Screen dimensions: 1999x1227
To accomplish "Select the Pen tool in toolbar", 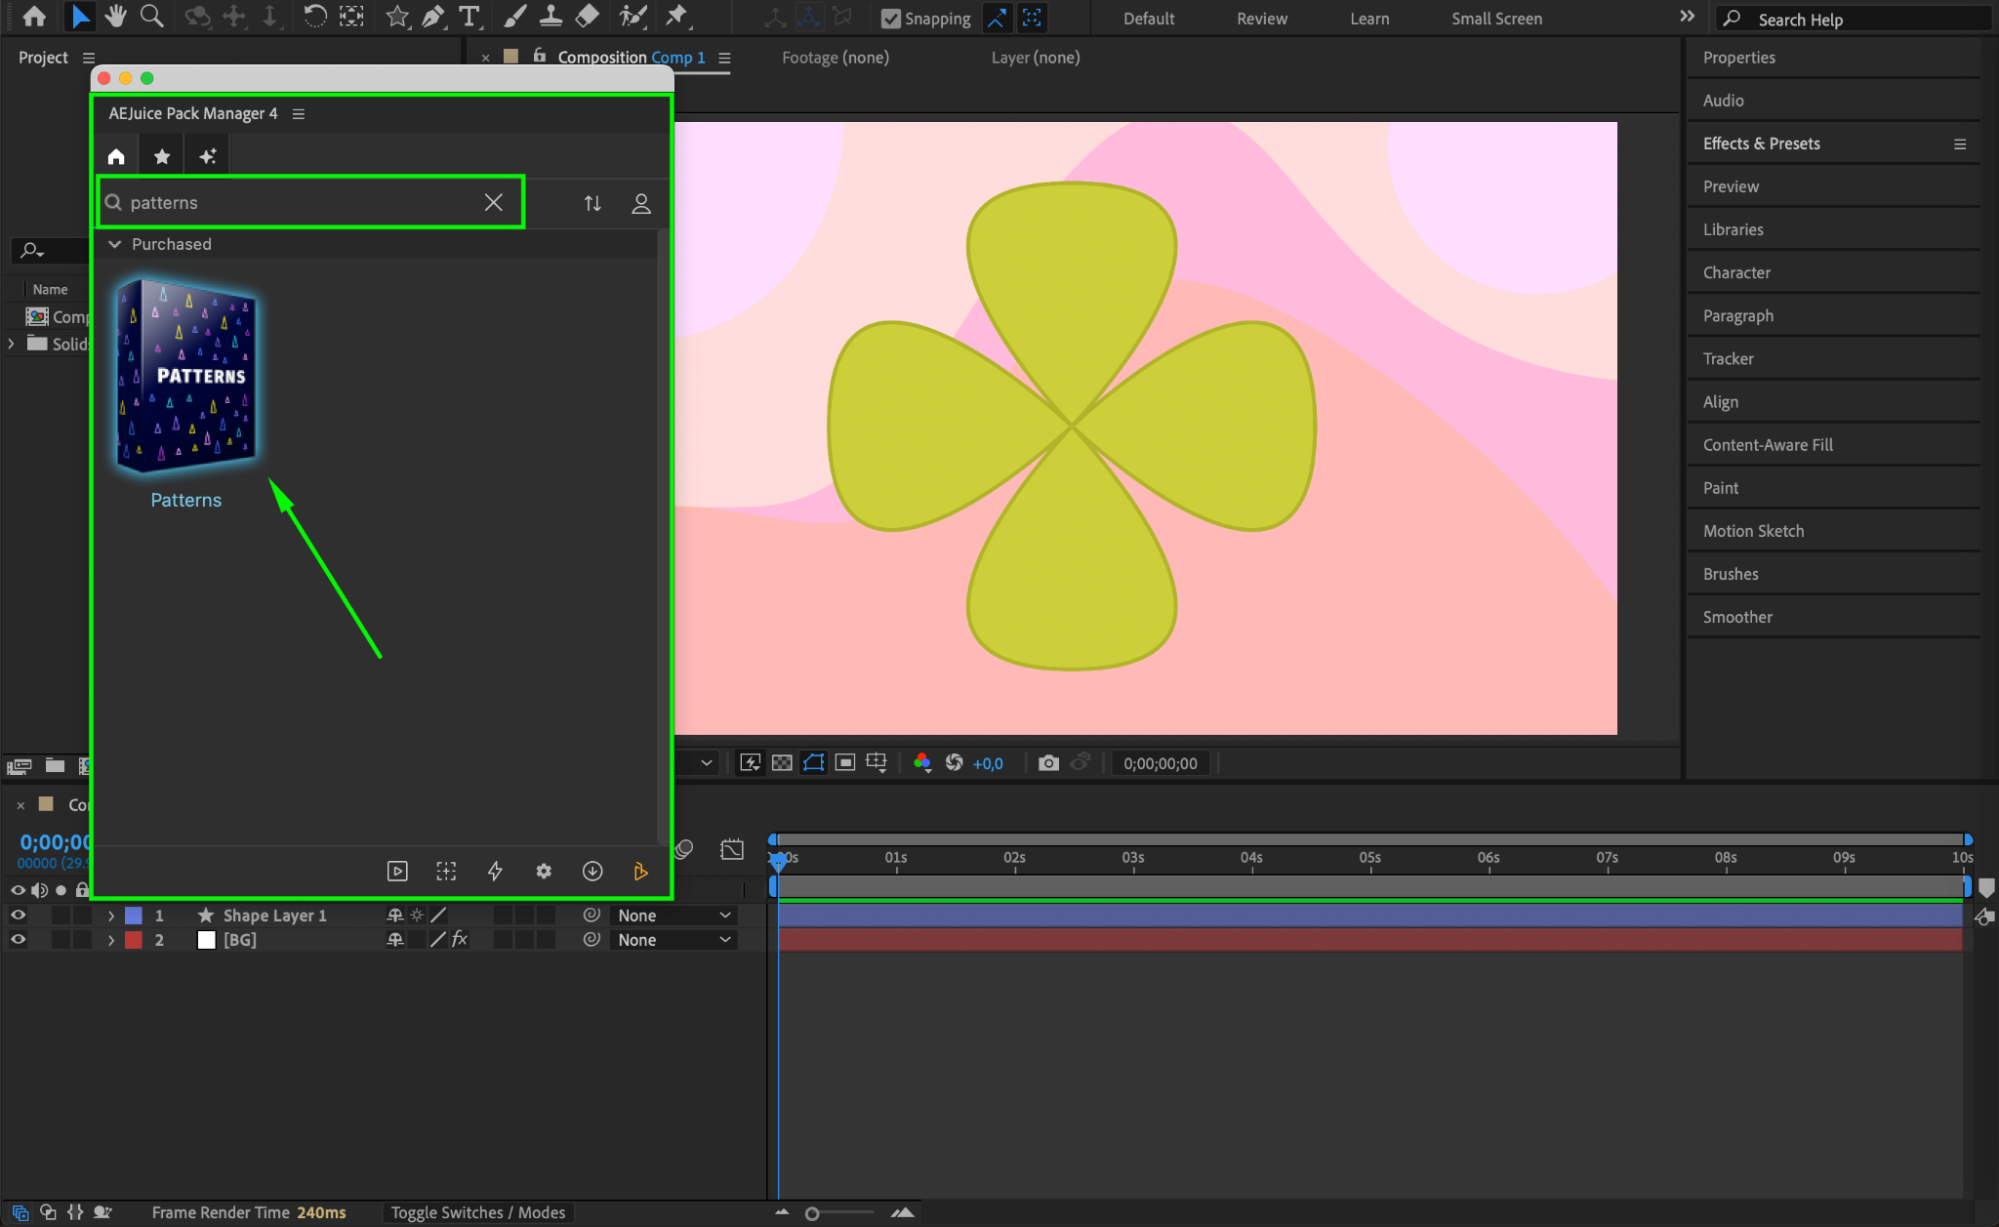I will click(x=433, y=16).
